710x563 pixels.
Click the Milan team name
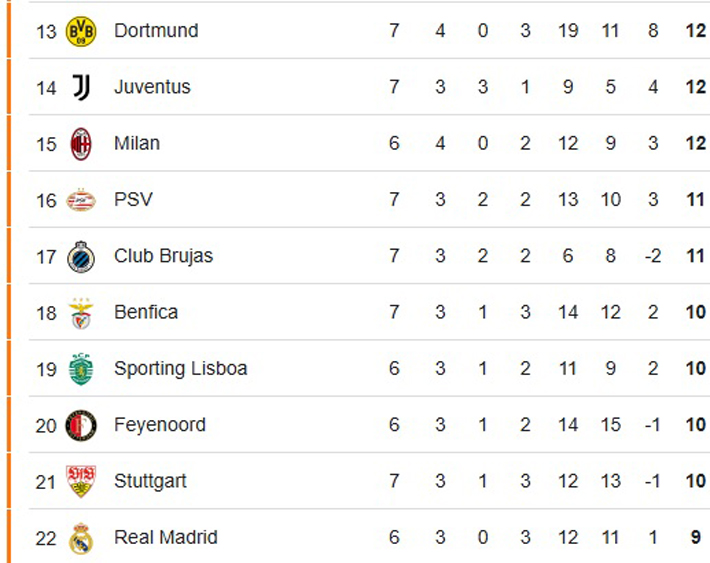pos(137,144)
